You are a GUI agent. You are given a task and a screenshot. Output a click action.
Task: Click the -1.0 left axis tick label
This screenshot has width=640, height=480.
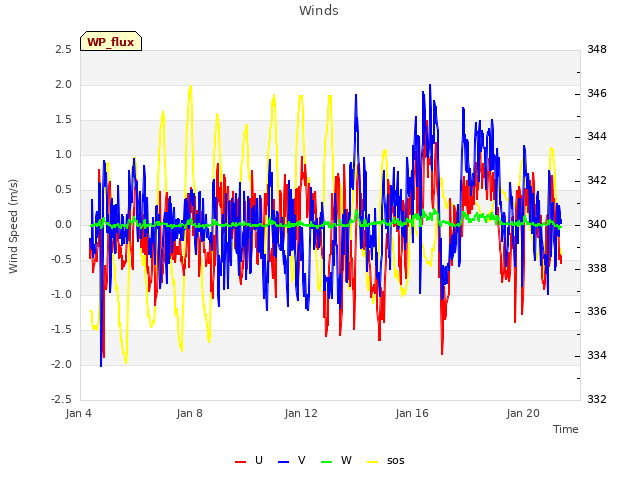click(x=62, y=295)
